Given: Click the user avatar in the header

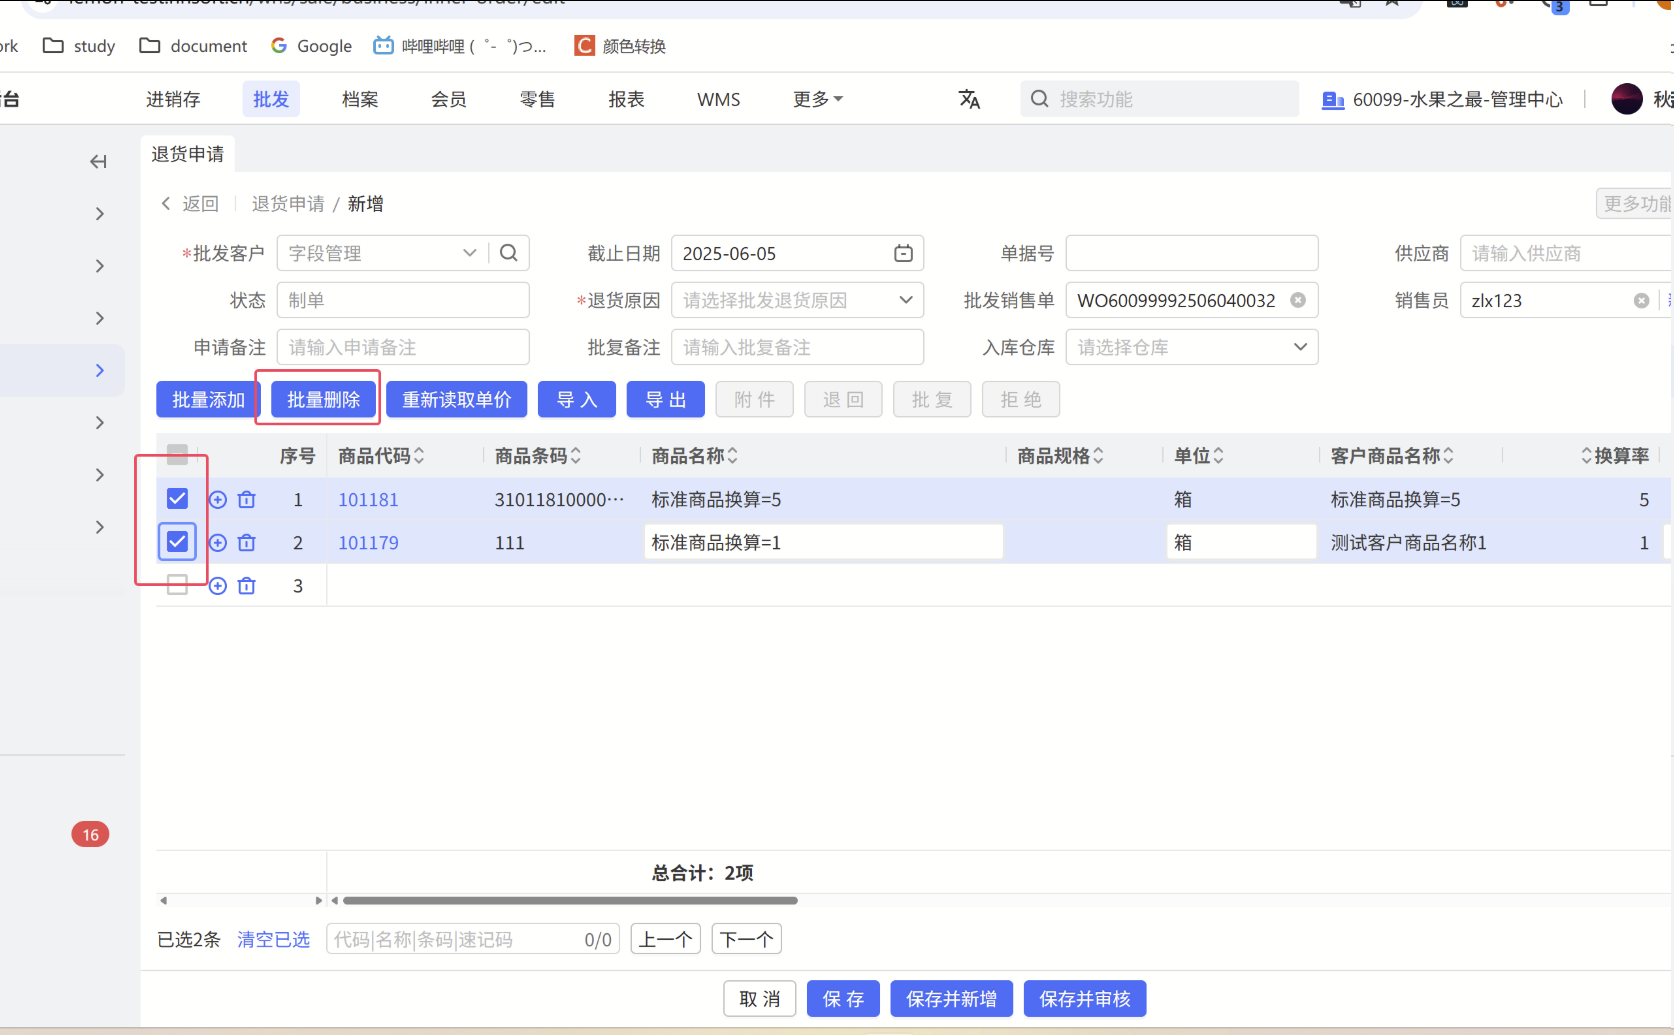Looking at the screenshot, I should tap(1627, 99).
